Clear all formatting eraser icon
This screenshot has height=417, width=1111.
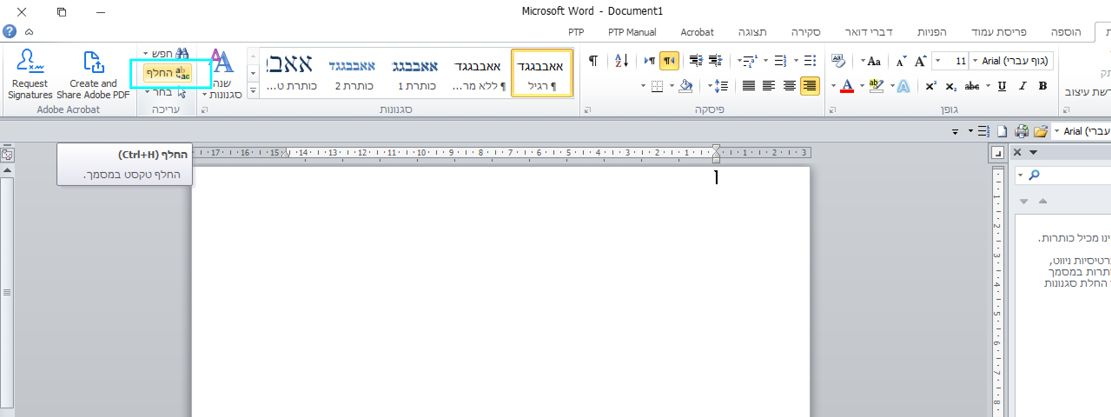[x=838, y=61]
